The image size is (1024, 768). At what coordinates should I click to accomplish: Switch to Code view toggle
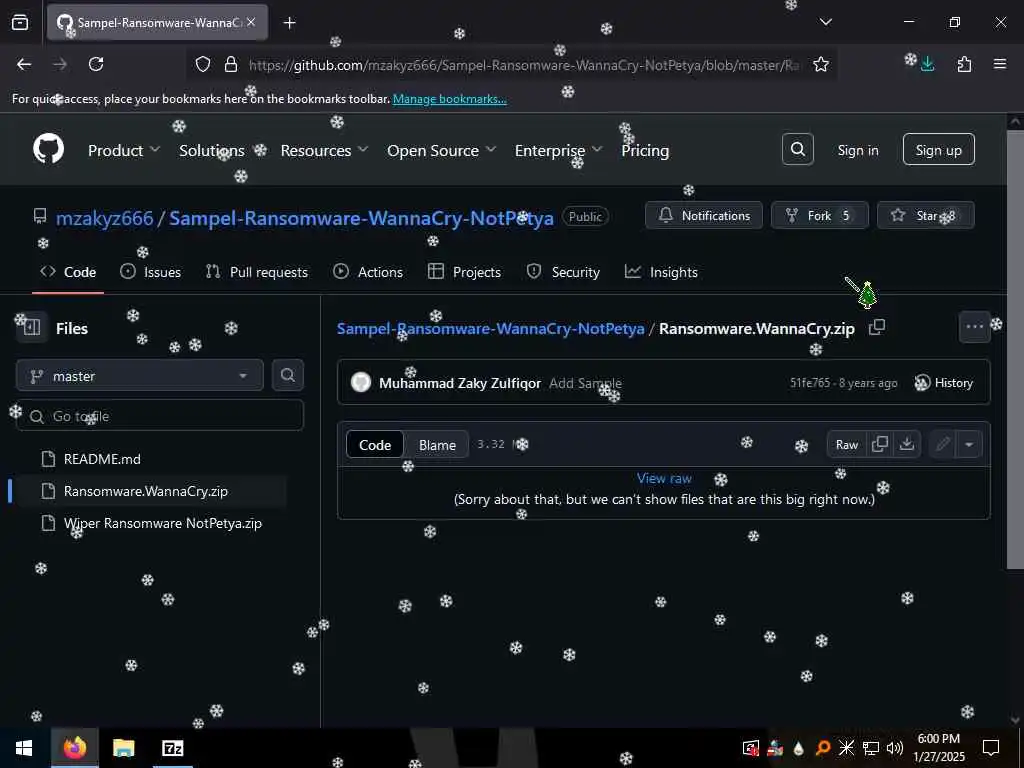(375, 445)
